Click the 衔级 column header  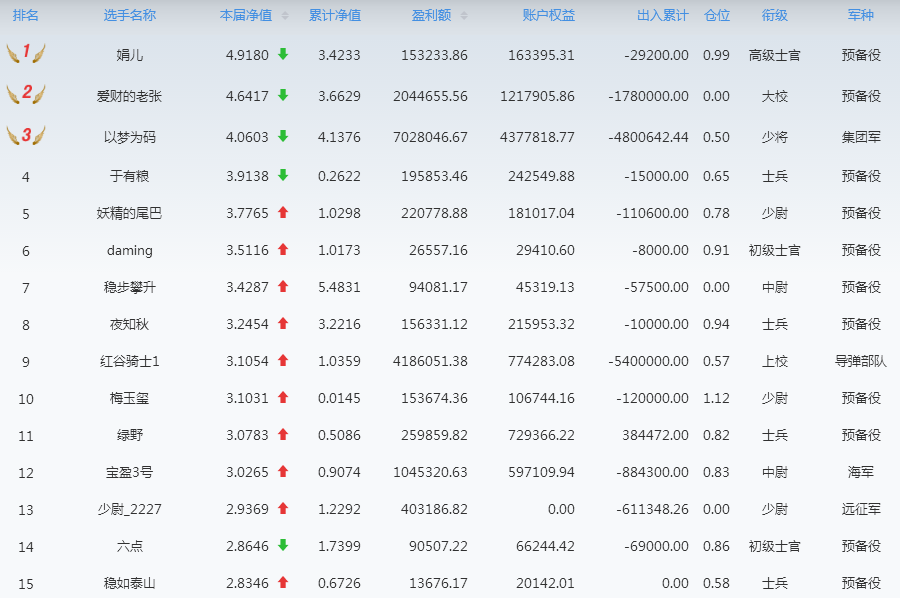tap(775, 15)
